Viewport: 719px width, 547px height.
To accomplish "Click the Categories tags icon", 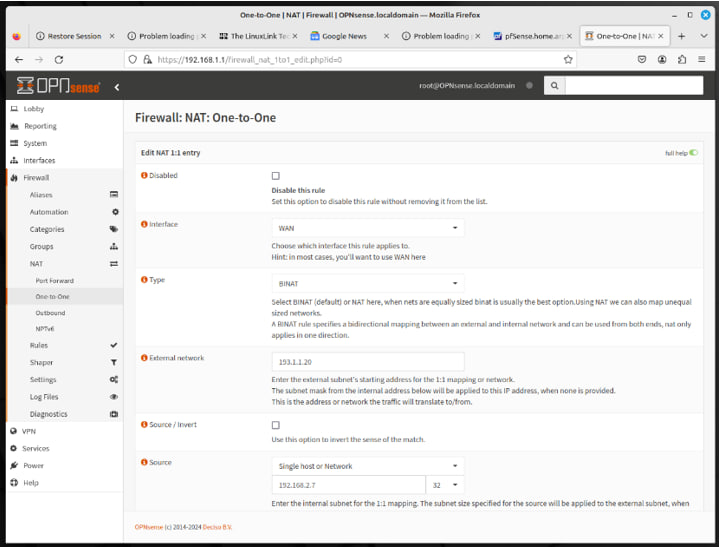I will point(114,229).
